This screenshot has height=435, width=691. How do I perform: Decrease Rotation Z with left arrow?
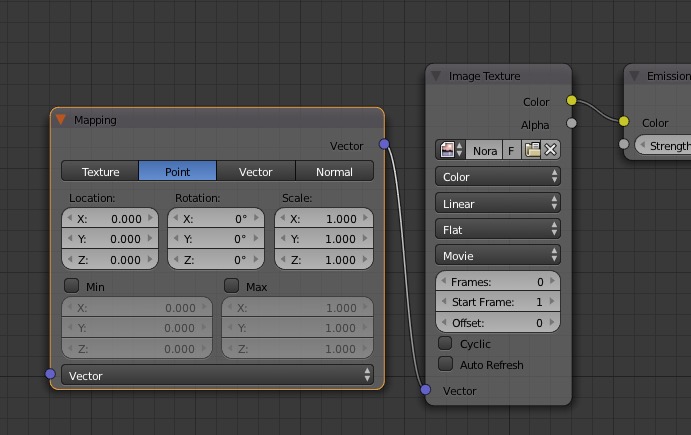(x=176, y=259)
